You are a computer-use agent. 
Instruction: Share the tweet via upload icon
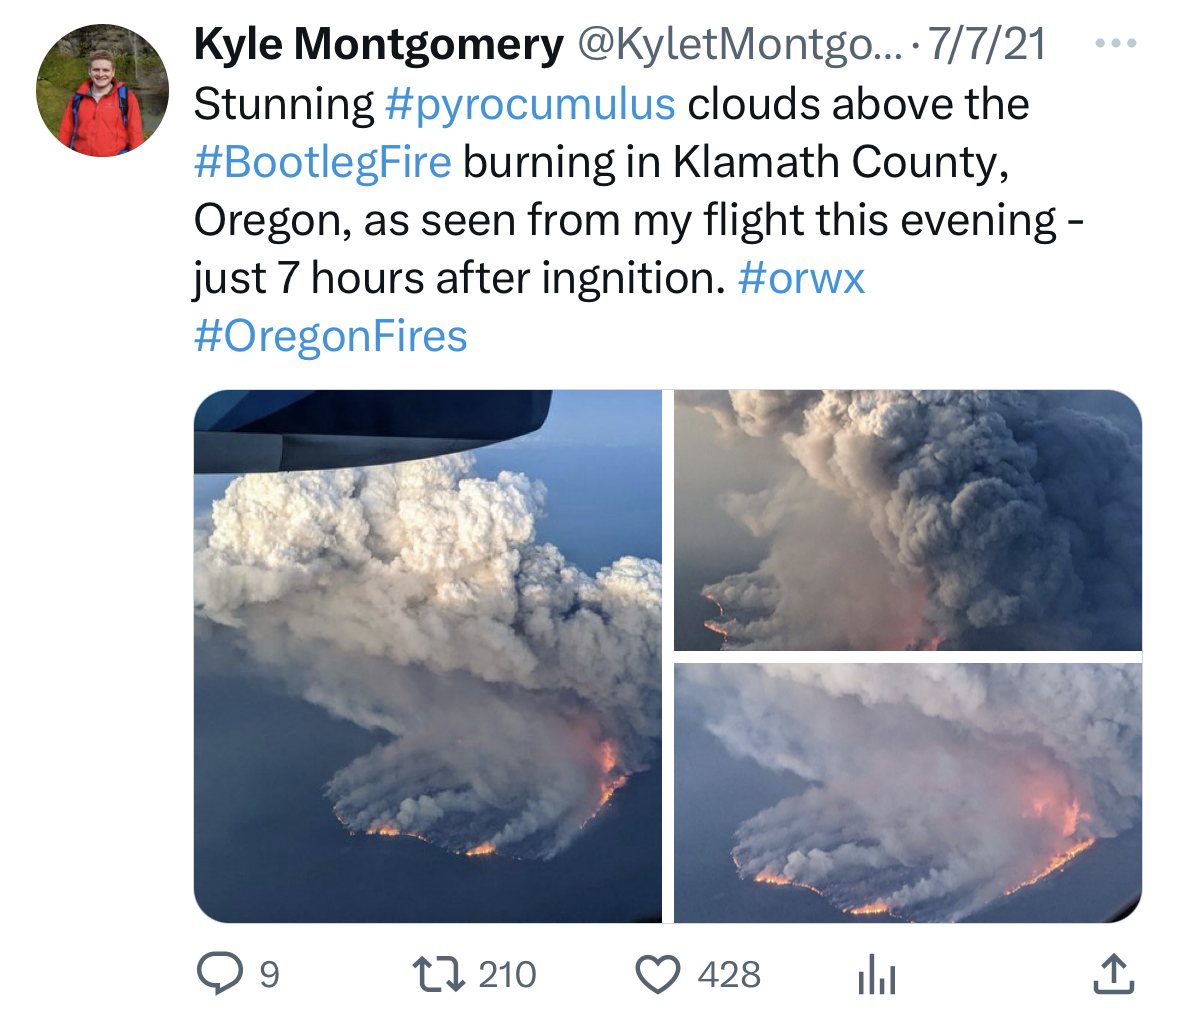(1114, 974)
